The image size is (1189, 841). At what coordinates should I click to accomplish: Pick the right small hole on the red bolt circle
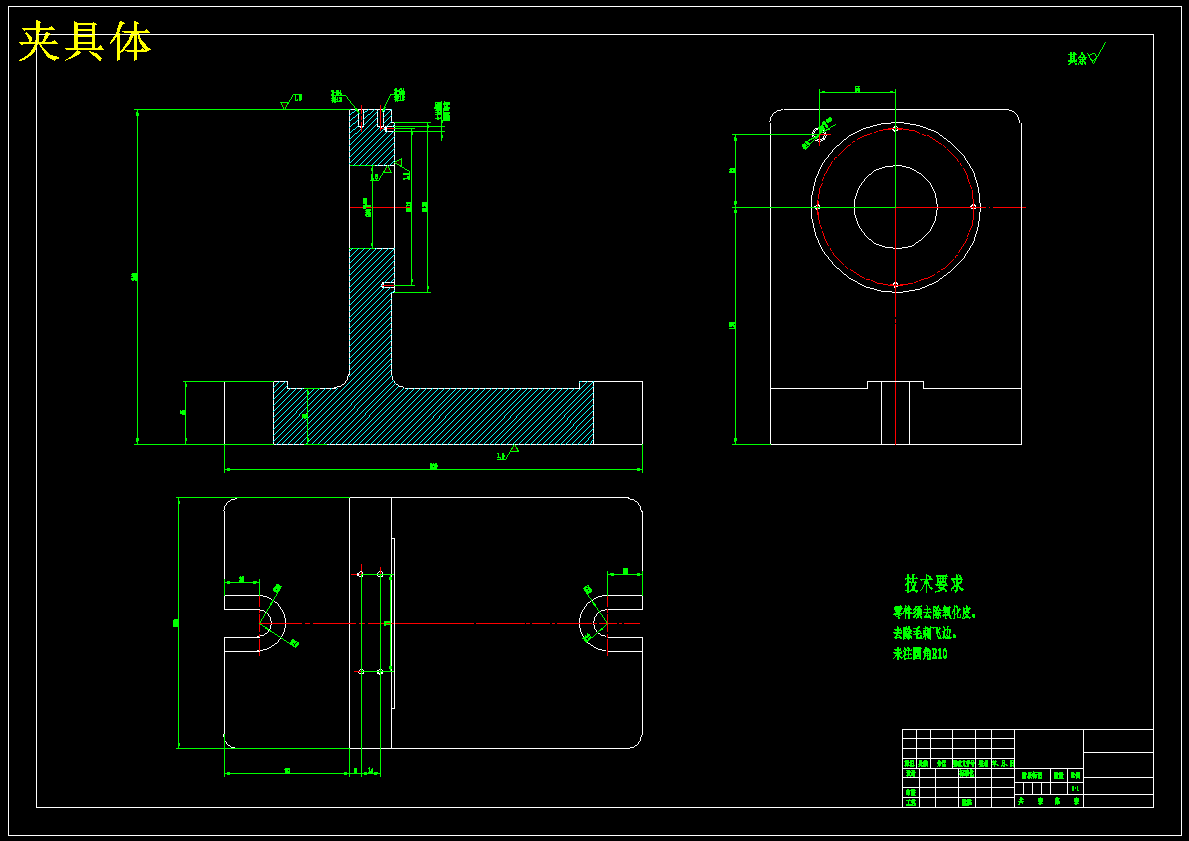(x=974, y=206)
